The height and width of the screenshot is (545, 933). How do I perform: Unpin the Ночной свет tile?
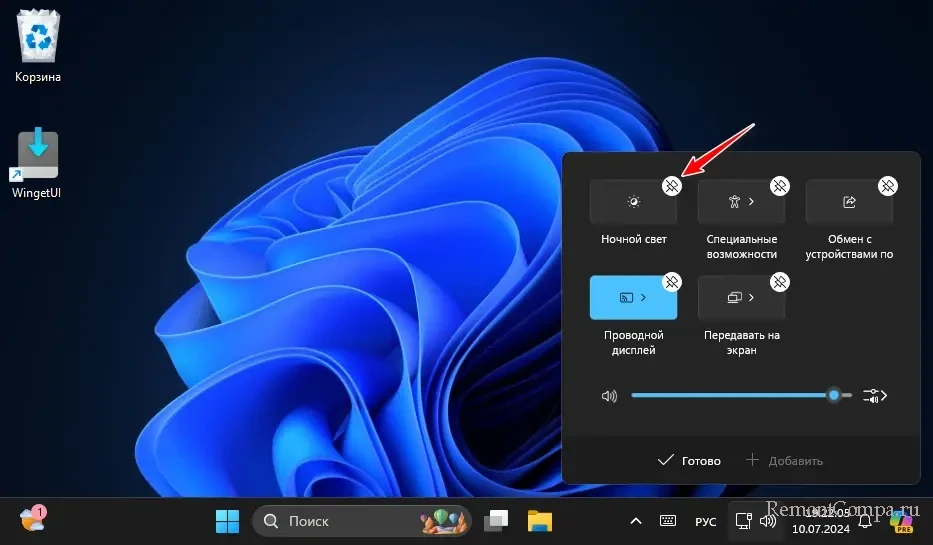(x=672, y=186)
